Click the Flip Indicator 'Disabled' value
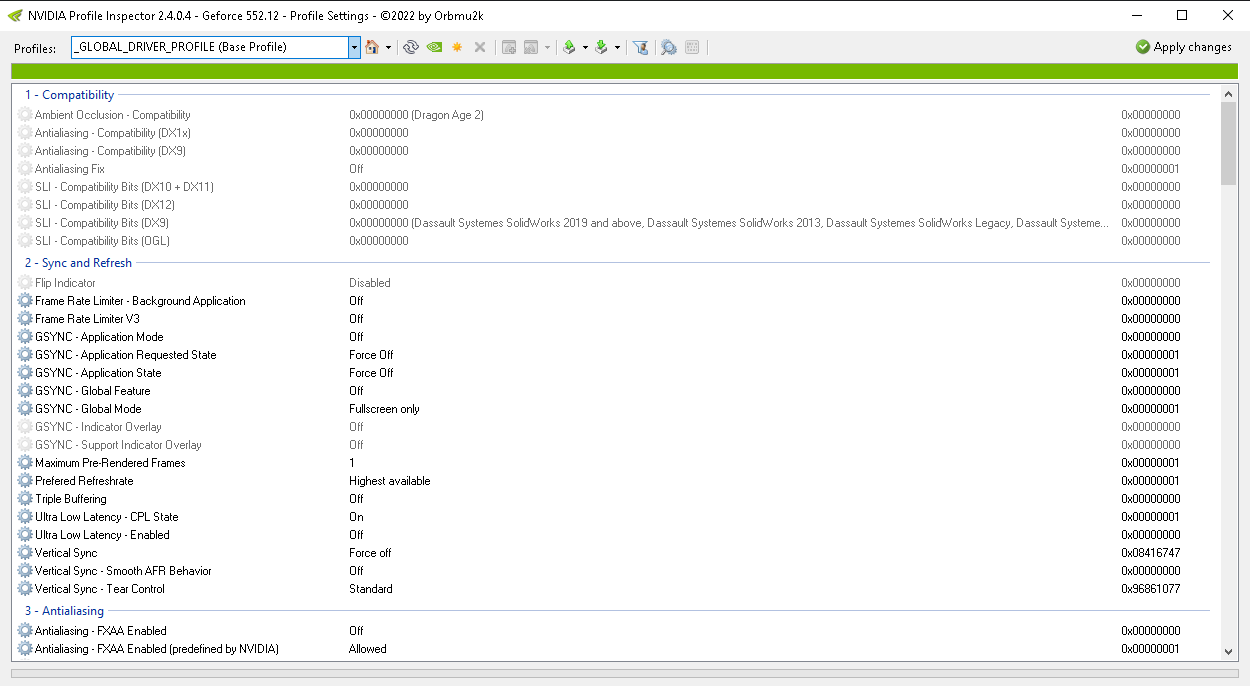This screenshot has width=1250, height=686. coord(370,283)
